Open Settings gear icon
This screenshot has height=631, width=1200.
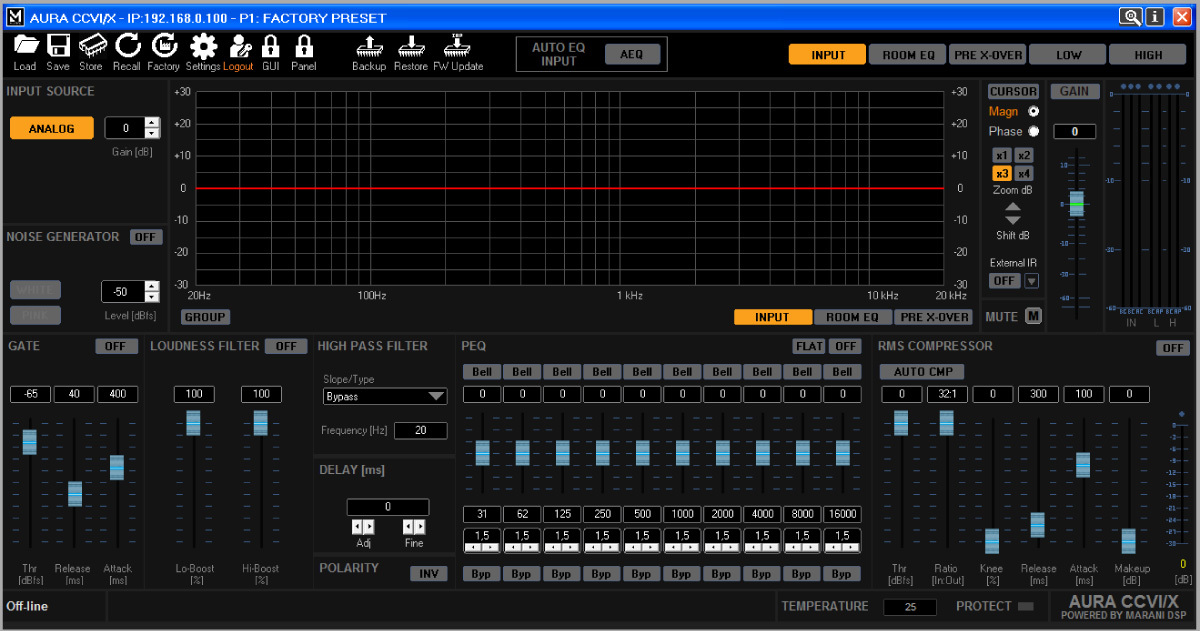[203, 46]
